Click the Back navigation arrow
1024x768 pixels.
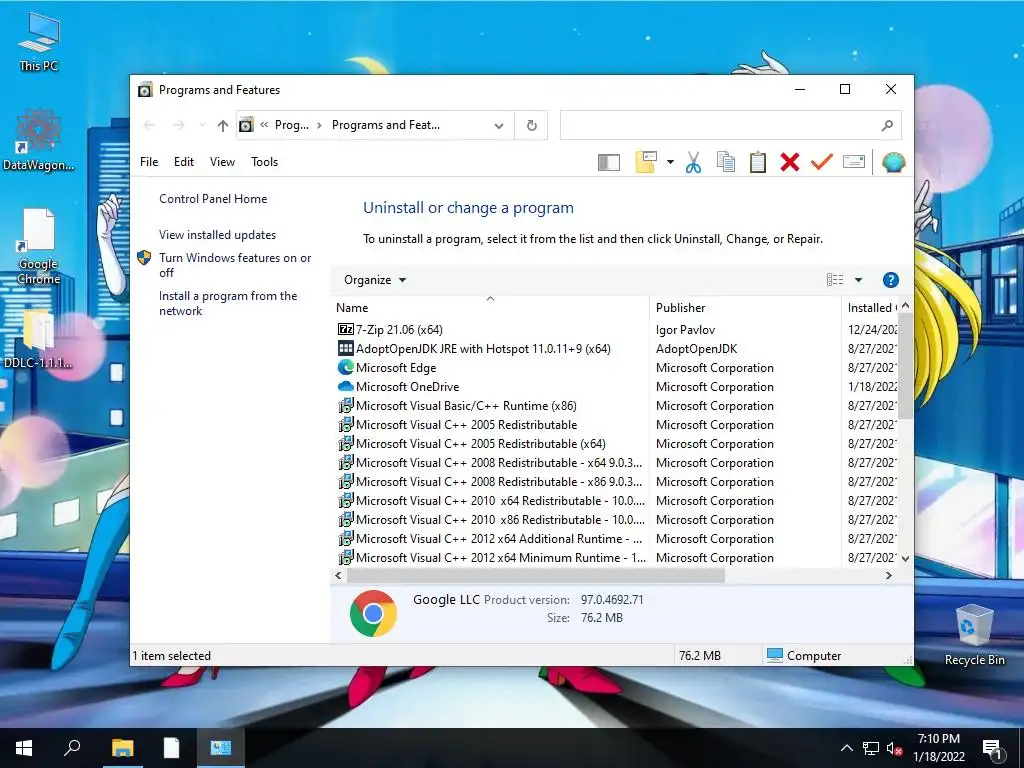click(150, 125)
